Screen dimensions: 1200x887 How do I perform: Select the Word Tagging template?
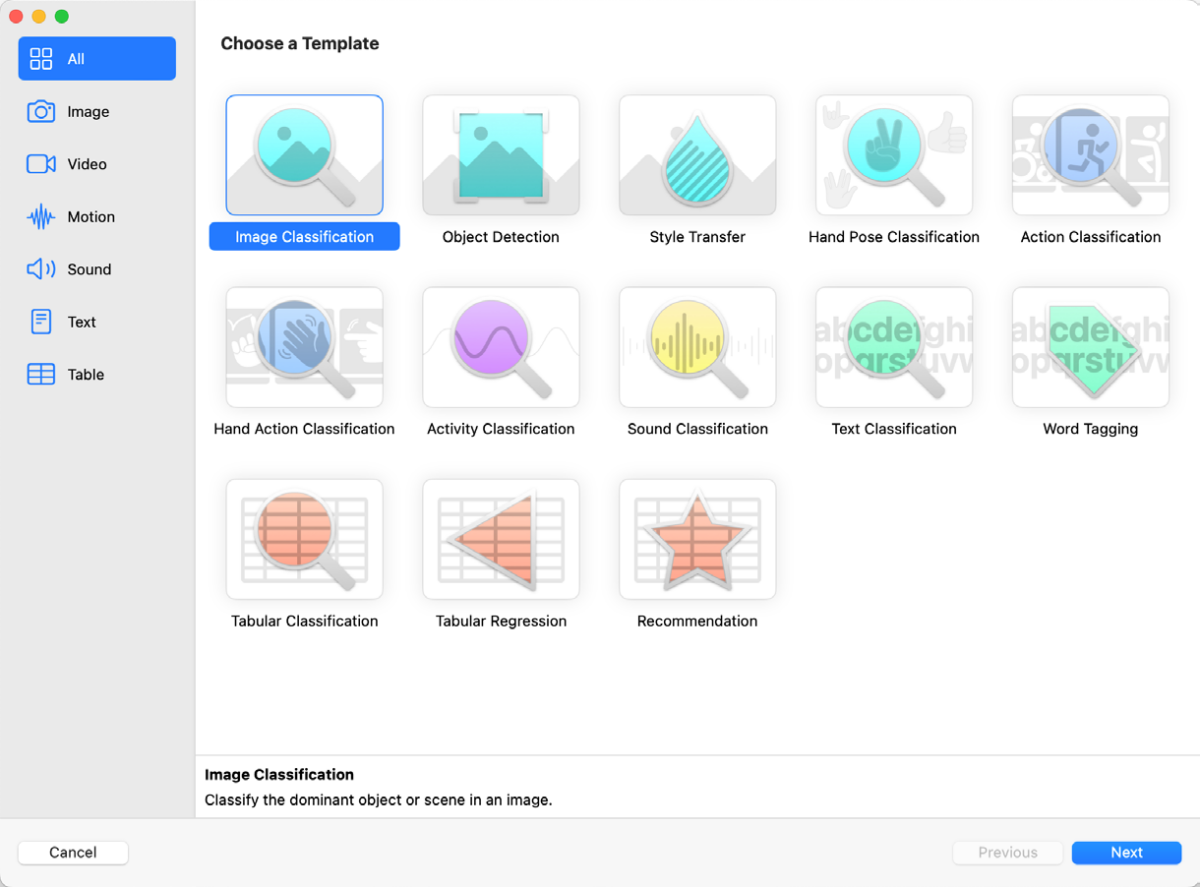(1090, 347)
